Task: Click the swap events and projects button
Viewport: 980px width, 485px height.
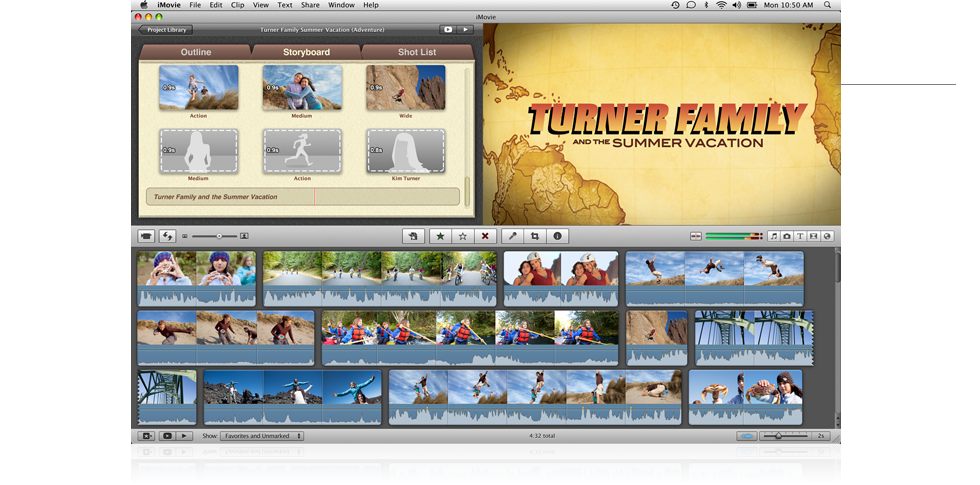Action: click(x=167, y=236)
